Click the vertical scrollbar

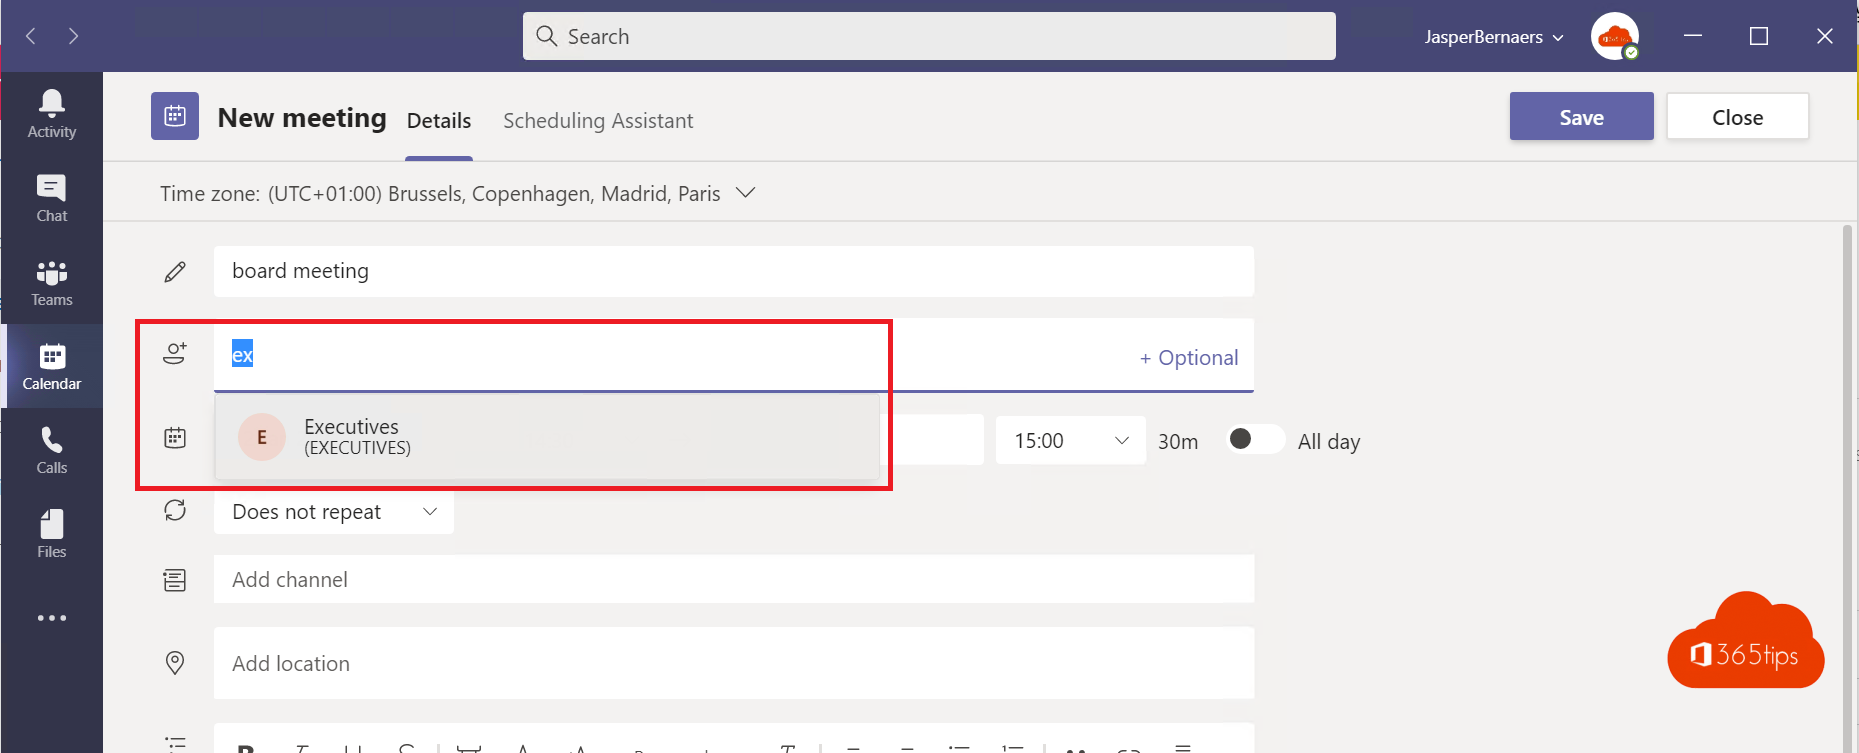pyautogui.click(x=1846, y=488)
